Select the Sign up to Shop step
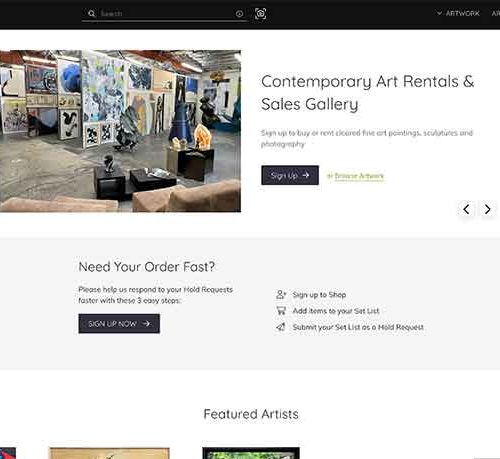 [x=319, y=295]
